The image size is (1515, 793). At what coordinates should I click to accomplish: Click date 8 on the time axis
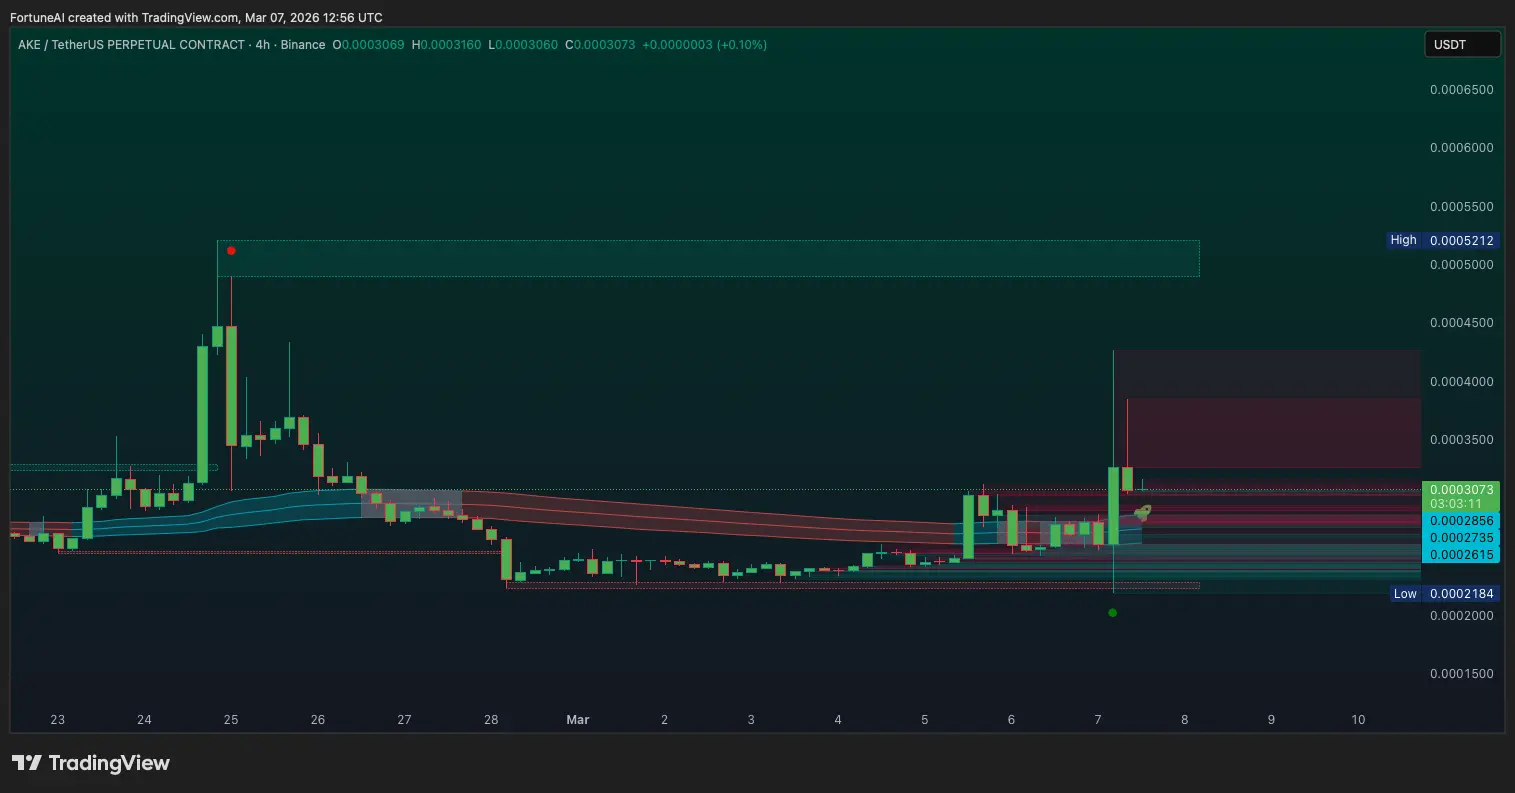pyautogui.click(x=1185, y=719)
